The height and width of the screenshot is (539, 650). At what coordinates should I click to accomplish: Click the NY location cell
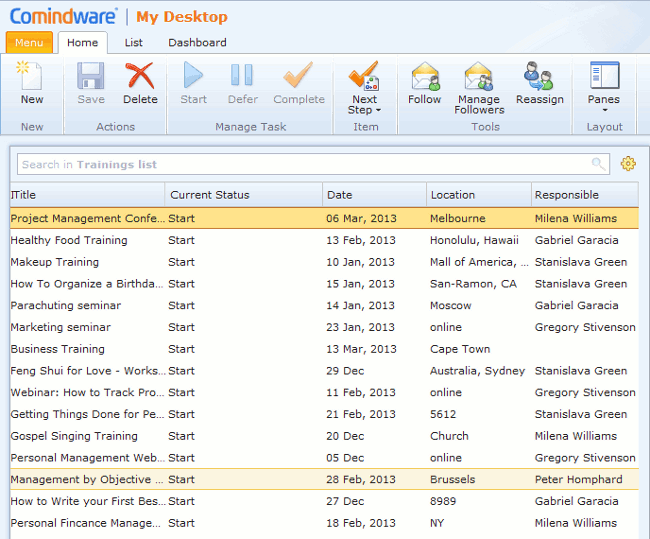(437, 523)
